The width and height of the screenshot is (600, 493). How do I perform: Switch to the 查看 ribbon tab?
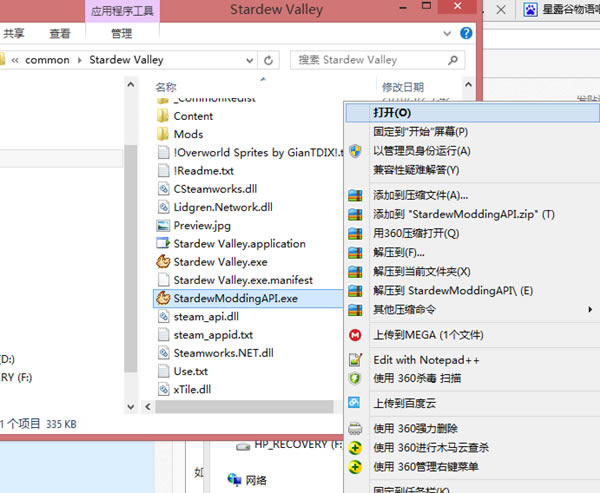(60, 33)
